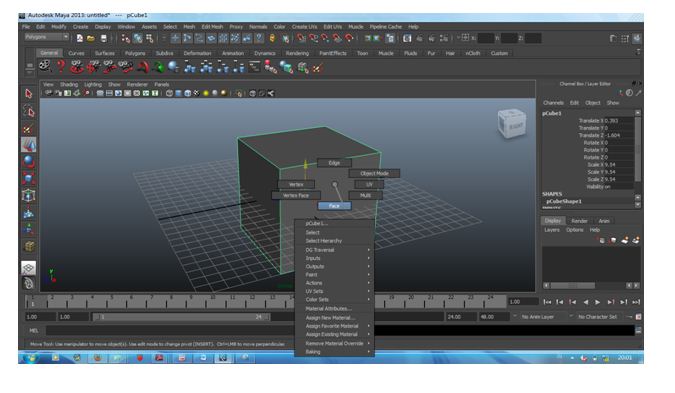Viewport: 675px width, 393px height.
Task: Pick Multi in the marking menu
Action: pos(365,195)
